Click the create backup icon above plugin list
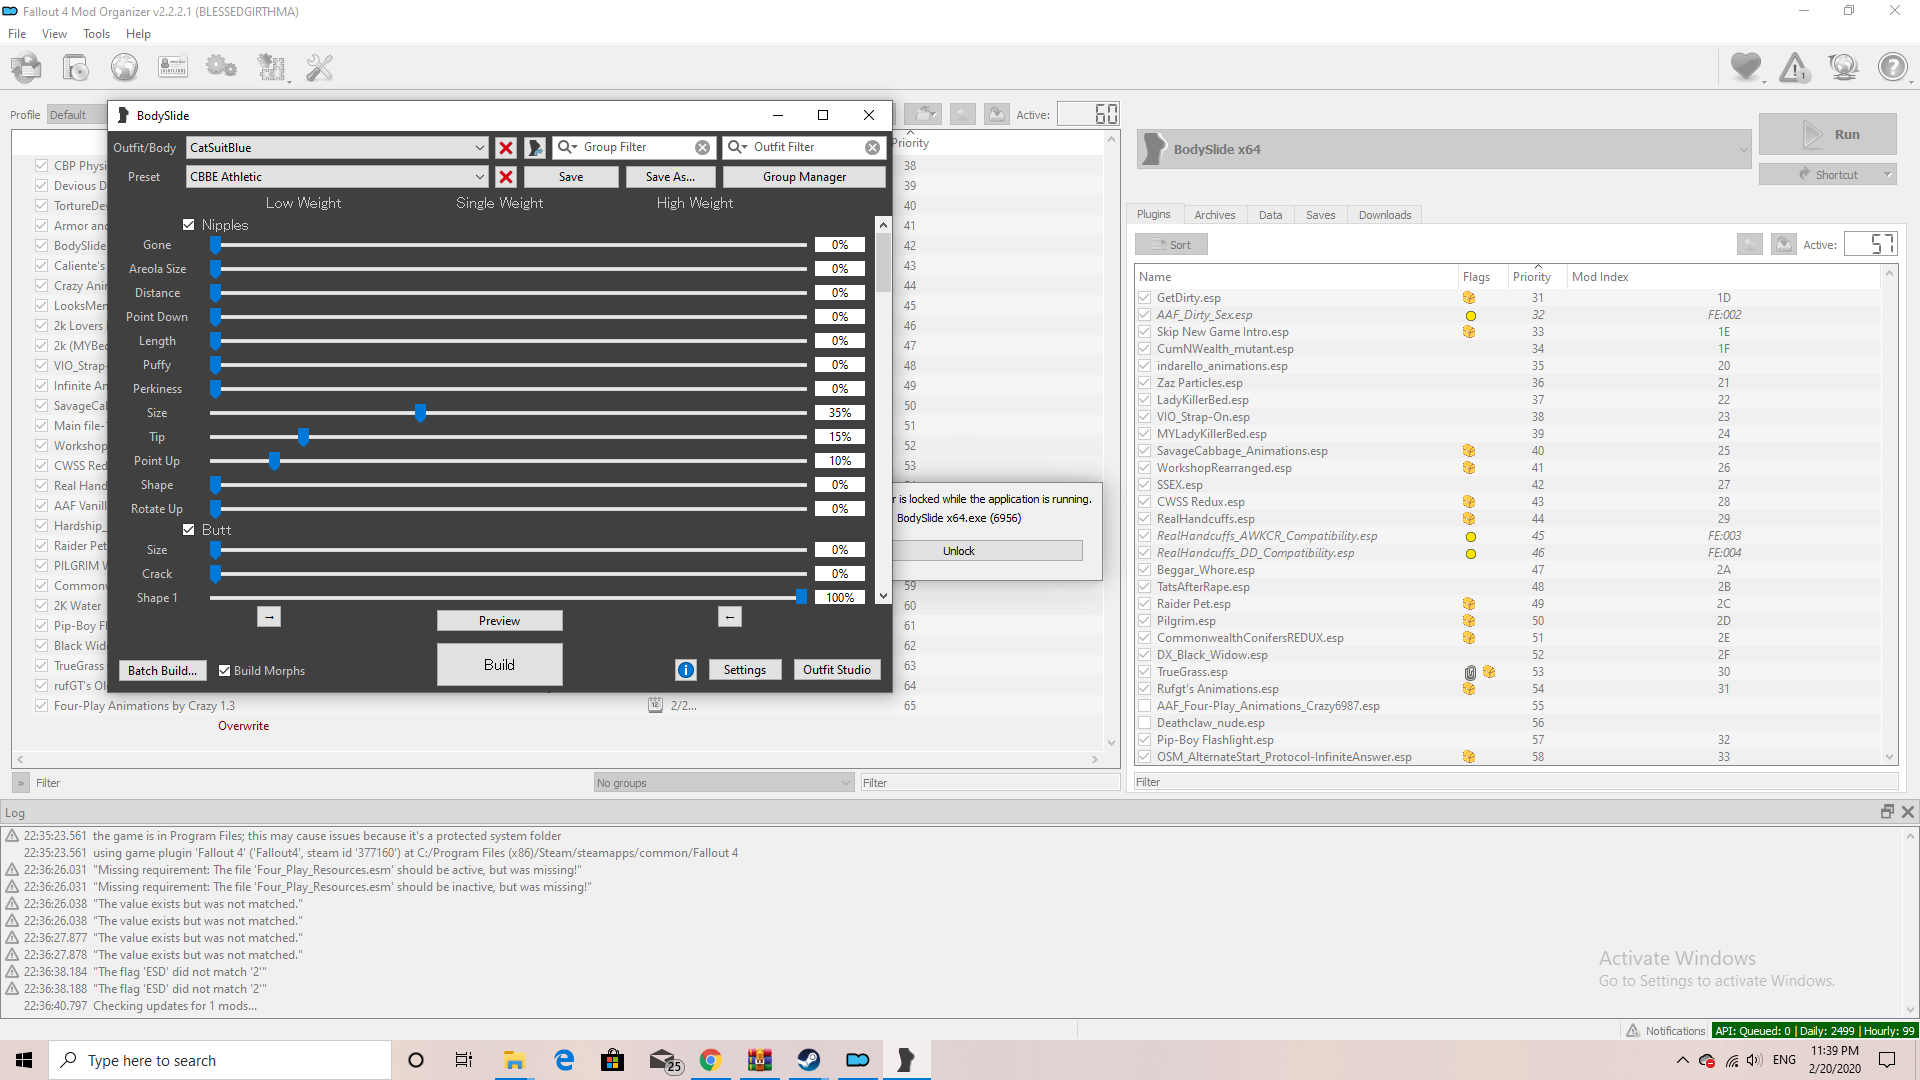Image resolution: width=1920 pixels, height=1080 pixels. pyautogui.click(x=1784, y=244)
